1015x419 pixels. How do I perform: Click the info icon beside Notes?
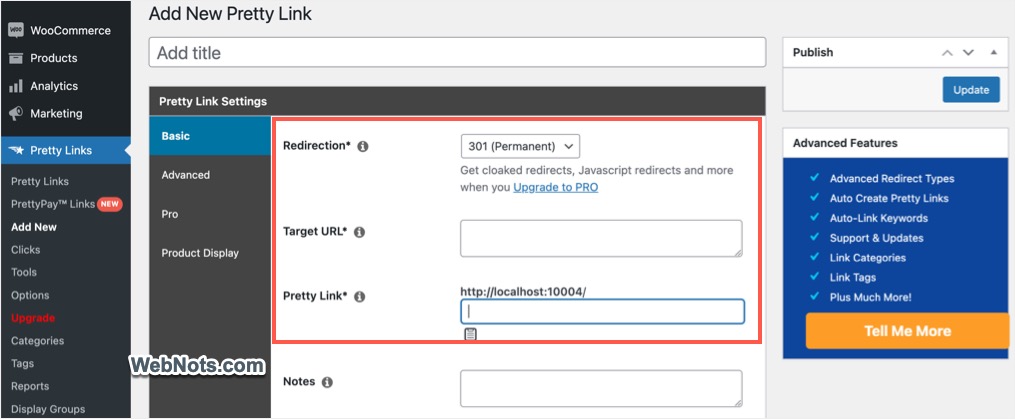pyautogui.click(x=327, y=382)
